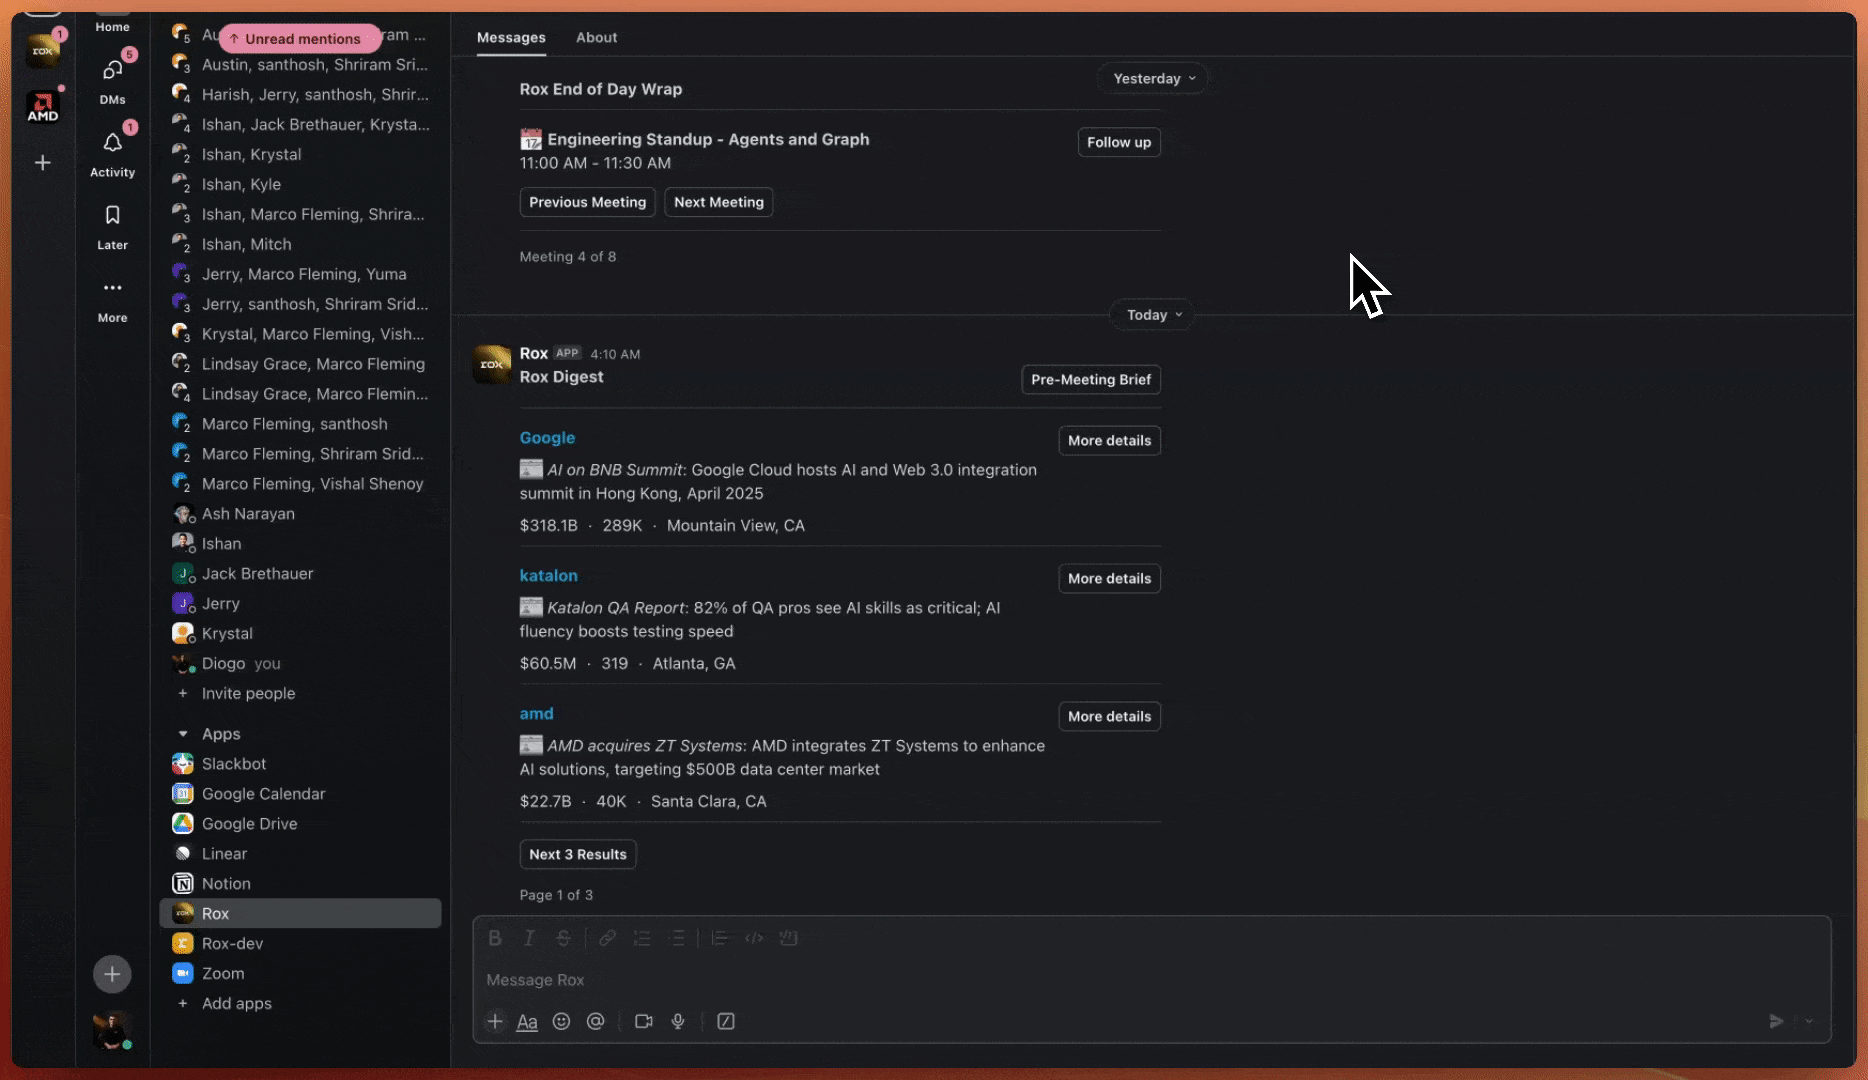Open the Later bookmark icon
The image size is (1868, 1080).
[112, 216]
